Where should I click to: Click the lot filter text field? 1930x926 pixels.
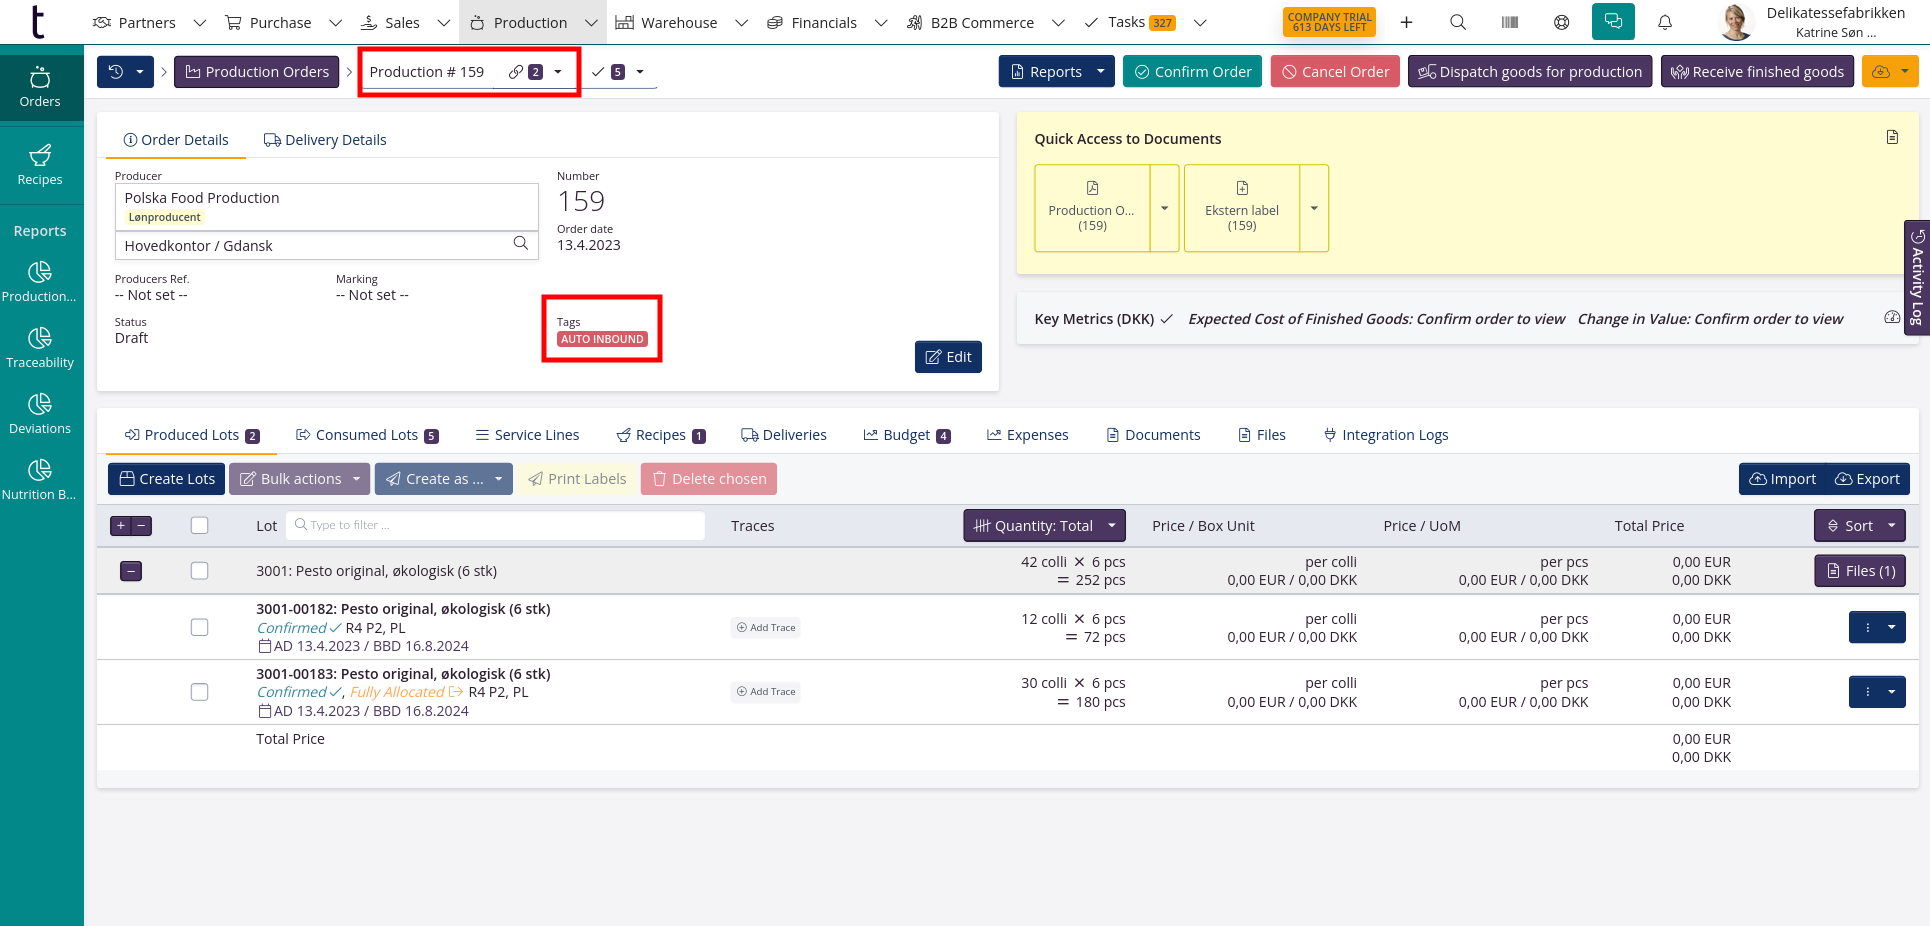tap(500, 526)
